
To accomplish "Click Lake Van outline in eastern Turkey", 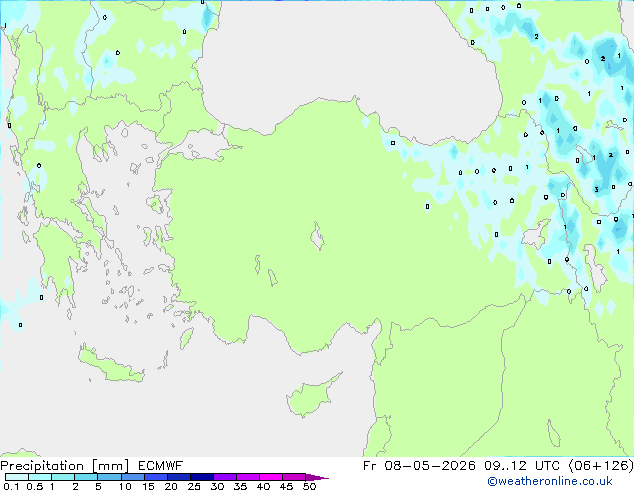I will pos(535,234).
